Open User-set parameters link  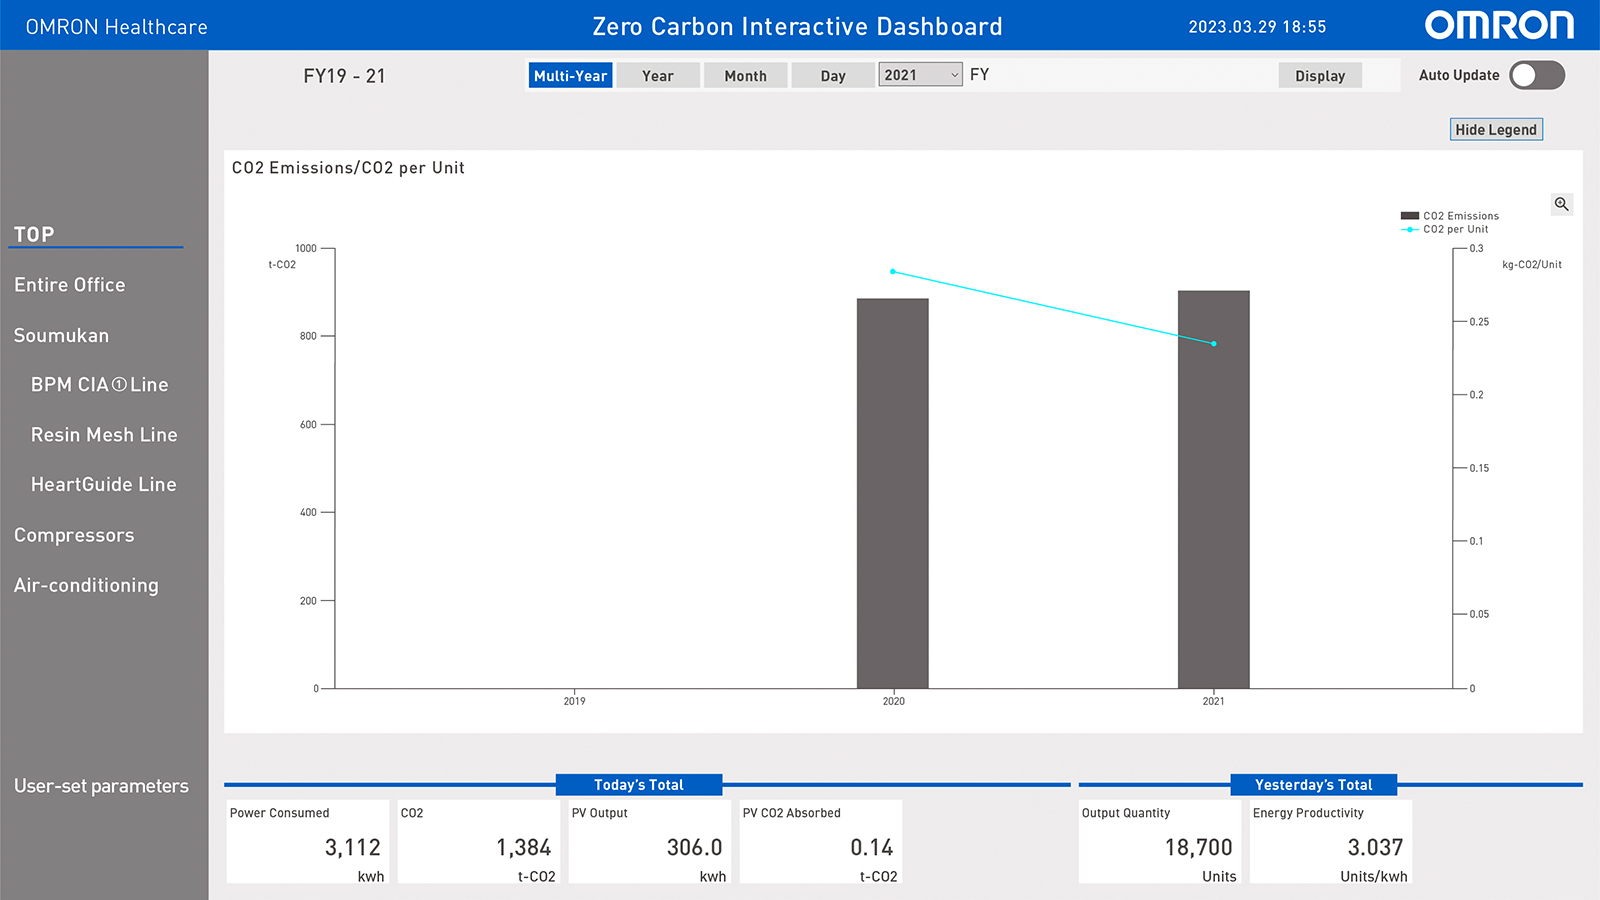coord(101,786)
